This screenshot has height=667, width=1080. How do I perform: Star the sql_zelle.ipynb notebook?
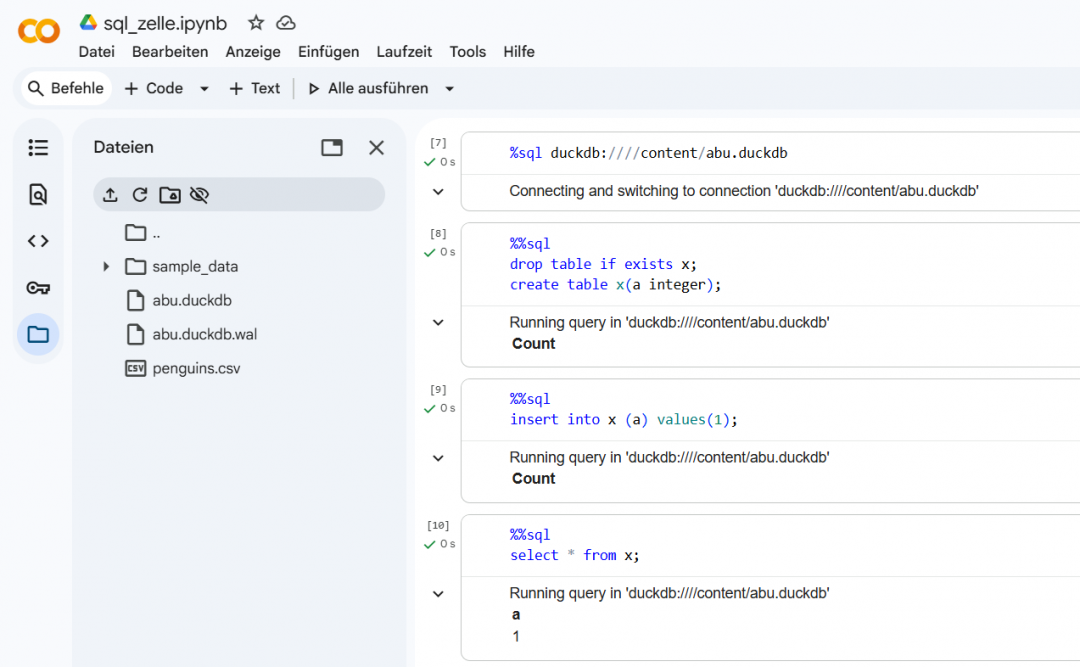pyautogui.click(x=255, y=22)
